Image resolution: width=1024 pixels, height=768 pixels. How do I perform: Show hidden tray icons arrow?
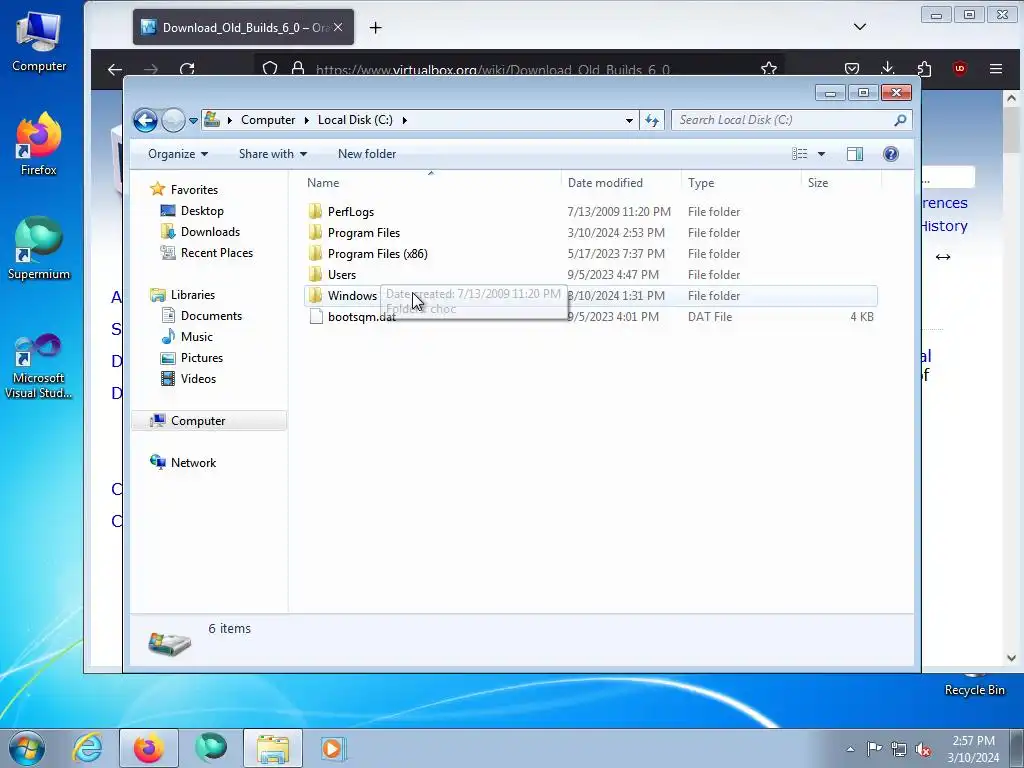coord(850,749)
